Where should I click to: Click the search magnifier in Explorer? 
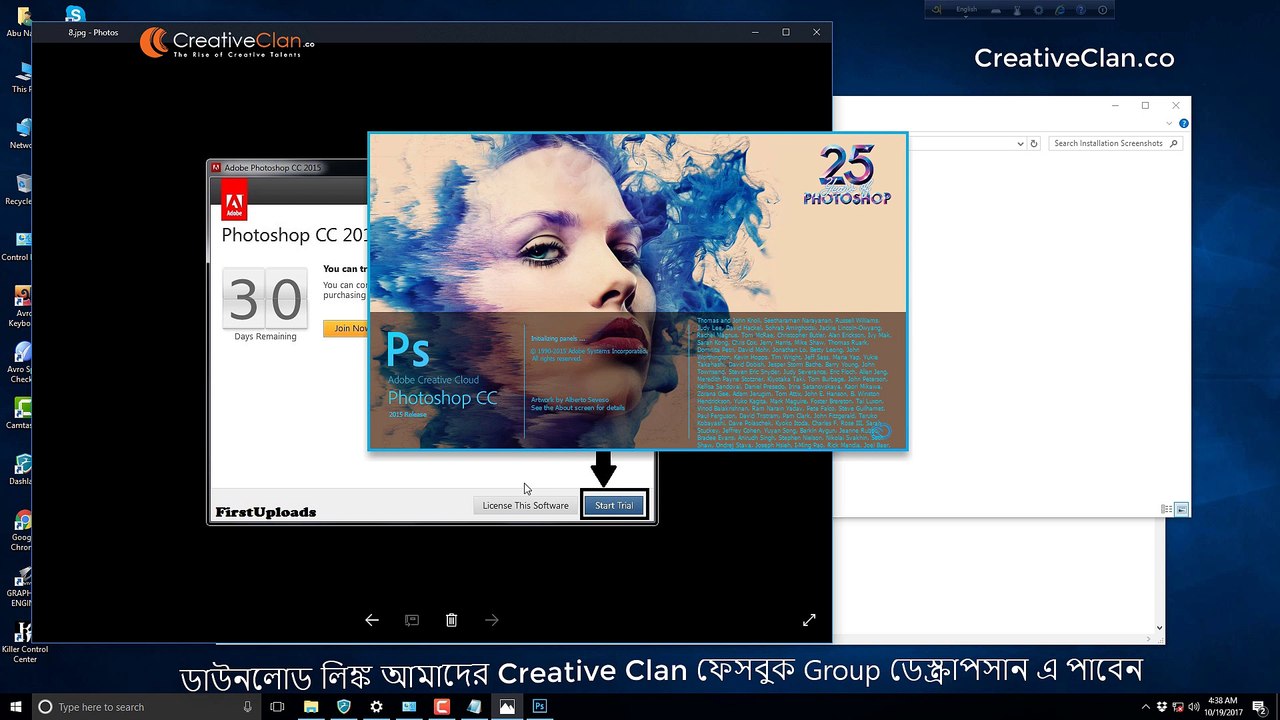1173,143
